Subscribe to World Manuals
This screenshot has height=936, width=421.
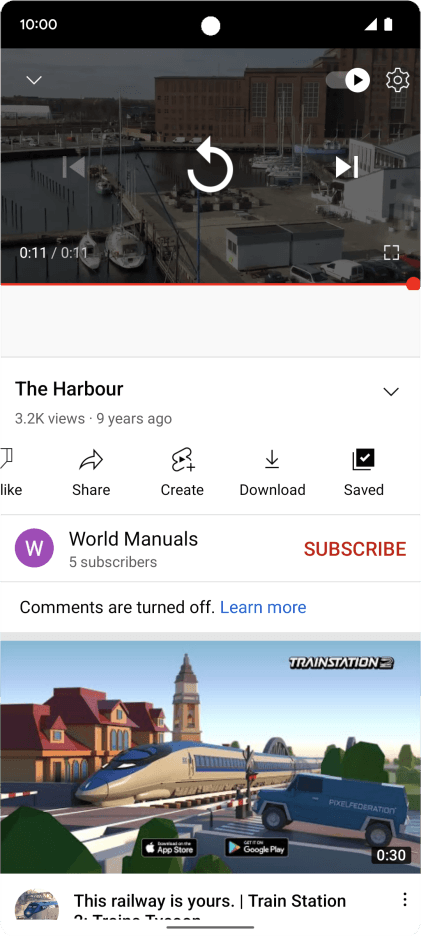[355, 549]
